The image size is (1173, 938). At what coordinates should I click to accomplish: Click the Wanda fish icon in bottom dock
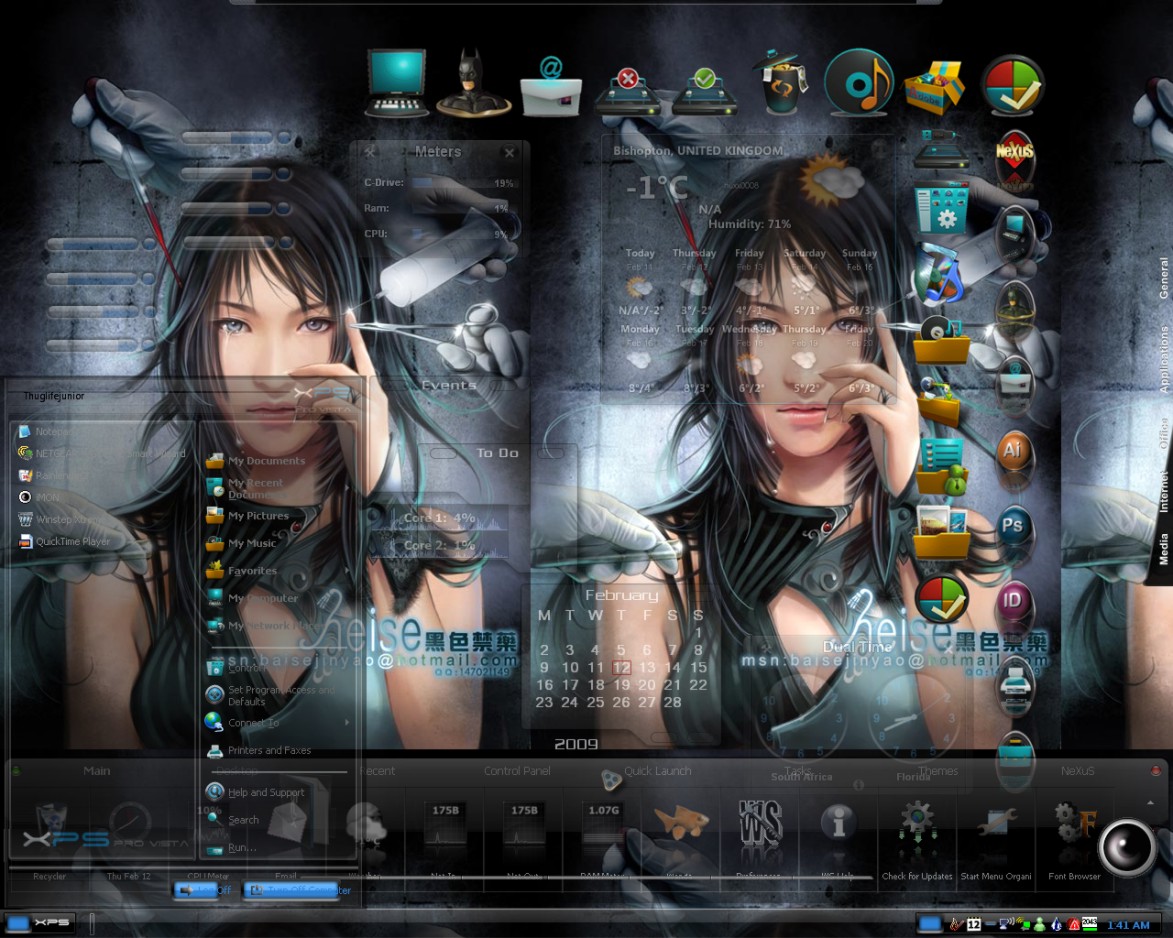coord(680,822)
